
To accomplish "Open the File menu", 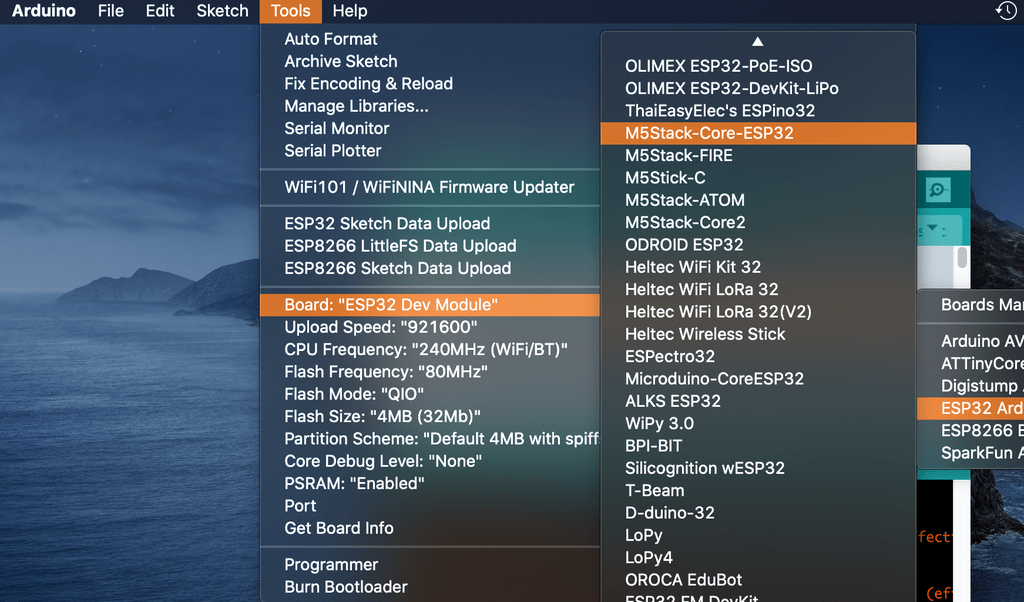I will point(111,11).
